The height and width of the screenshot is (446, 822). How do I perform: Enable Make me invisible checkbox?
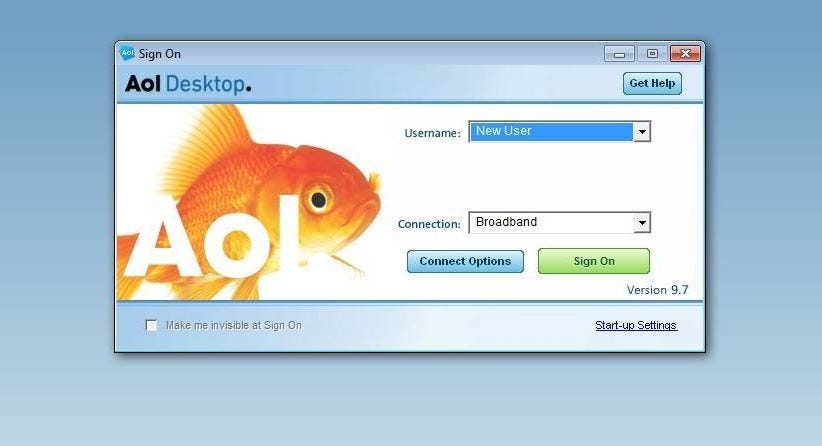(x=151, y=325)
